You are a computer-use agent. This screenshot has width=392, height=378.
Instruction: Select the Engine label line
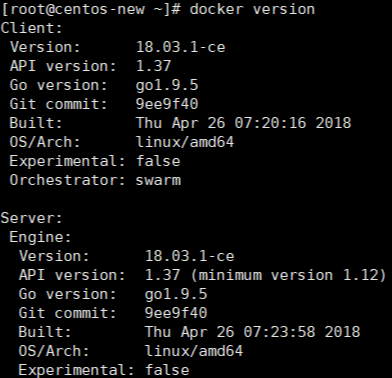point(40,237)
